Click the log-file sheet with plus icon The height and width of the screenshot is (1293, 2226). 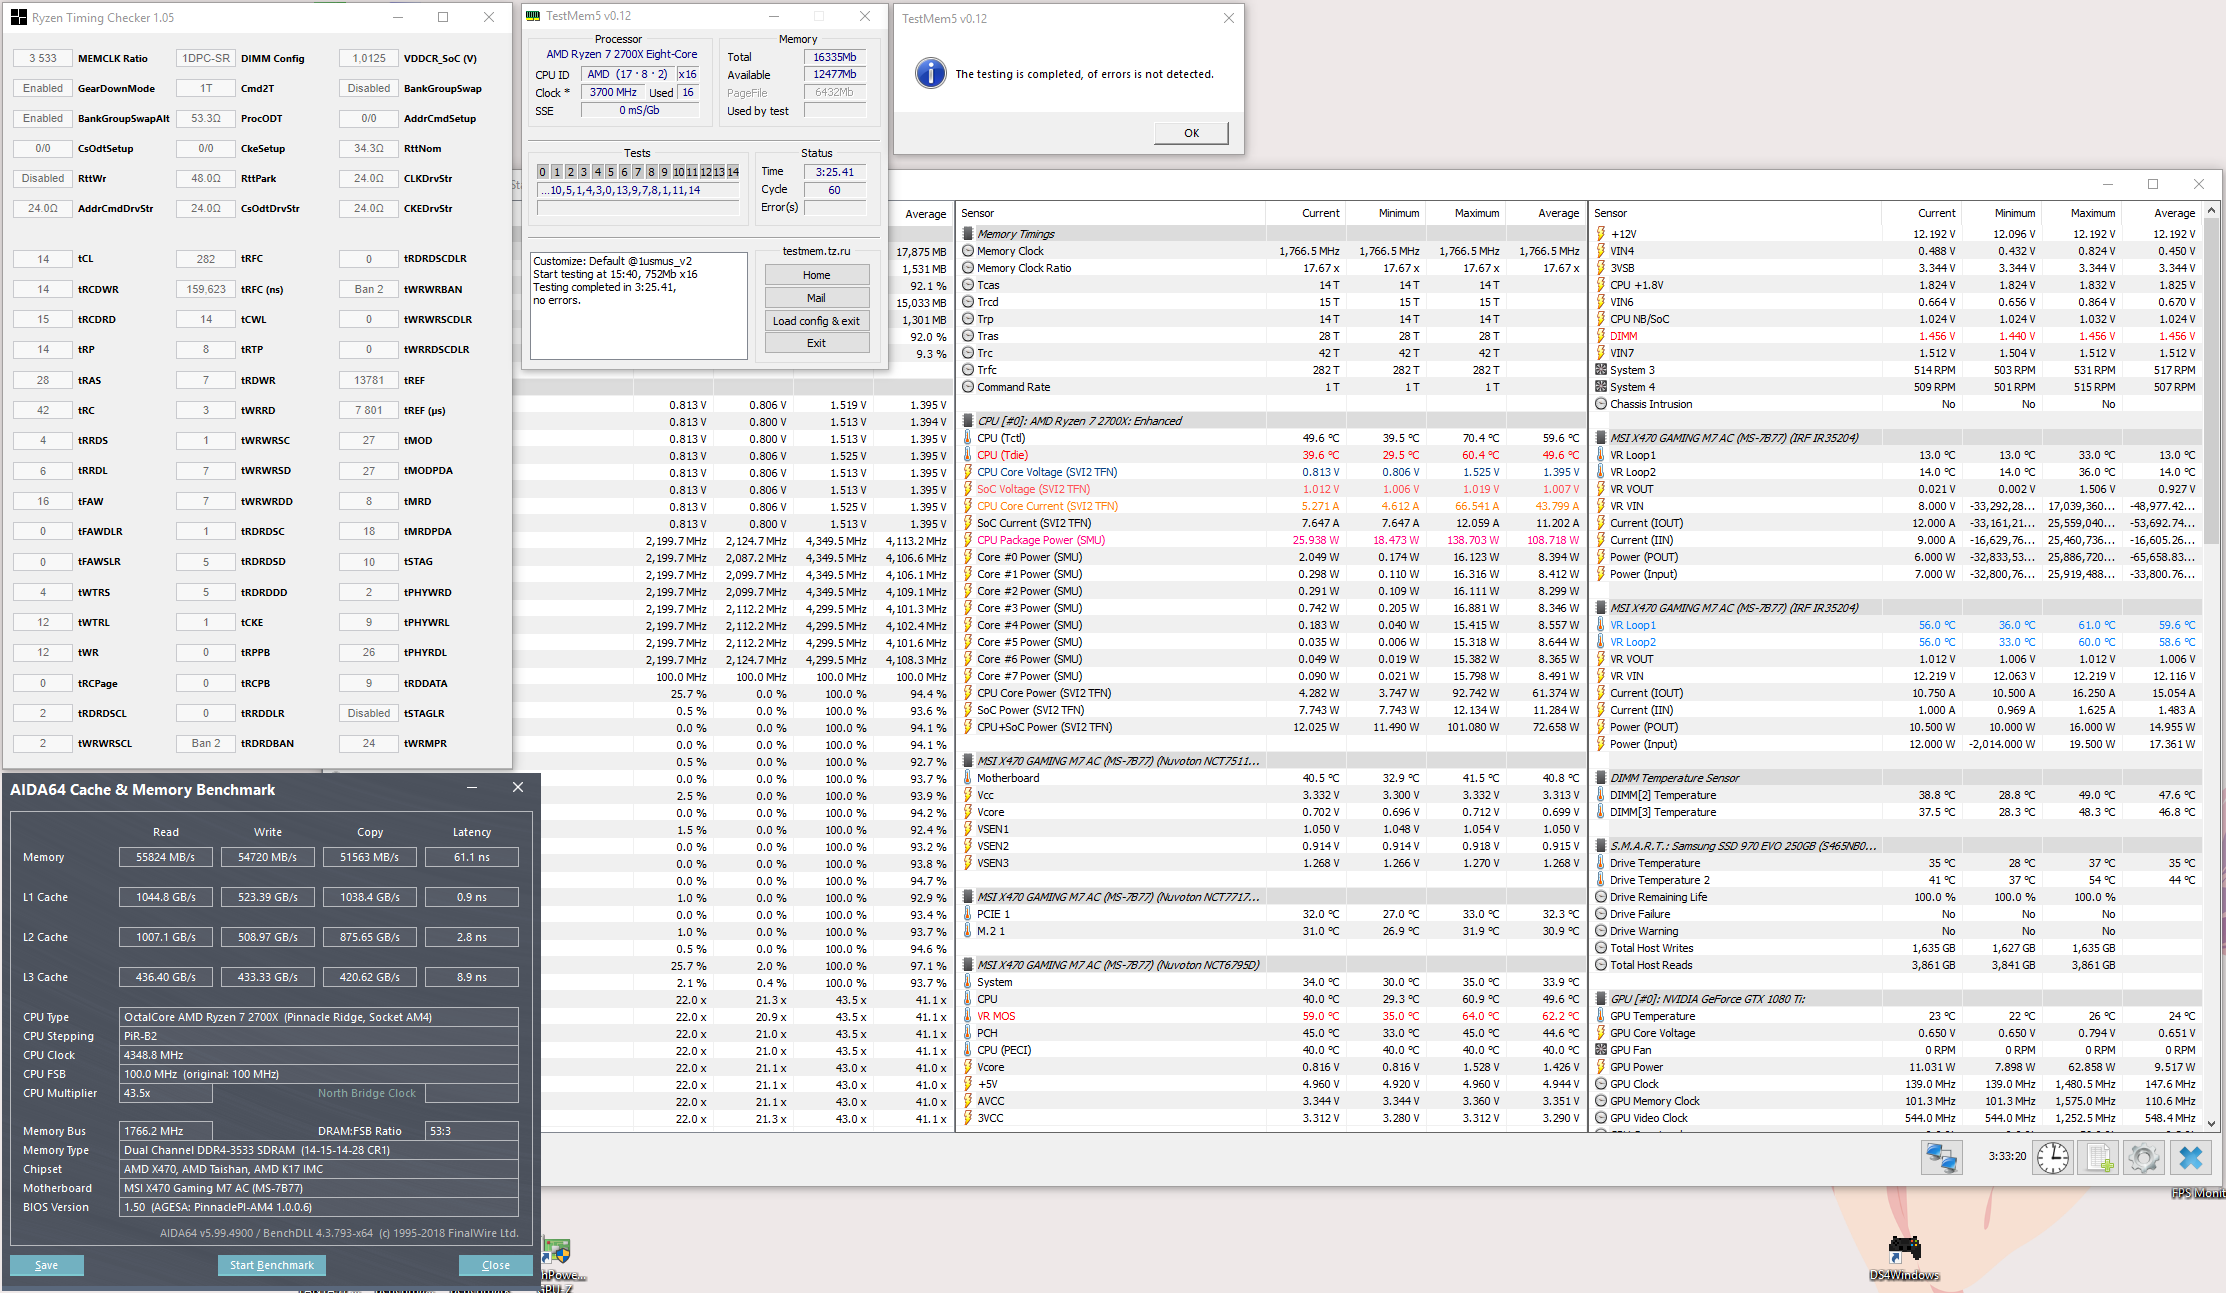(2098, 1158)
